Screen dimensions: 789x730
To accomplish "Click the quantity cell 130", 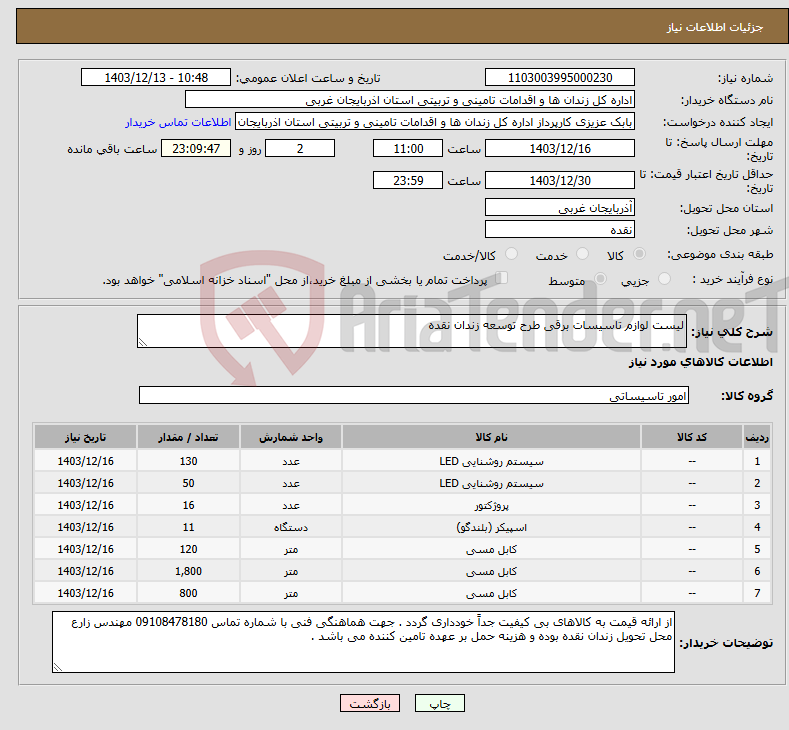I will click(x=188, y=461).
